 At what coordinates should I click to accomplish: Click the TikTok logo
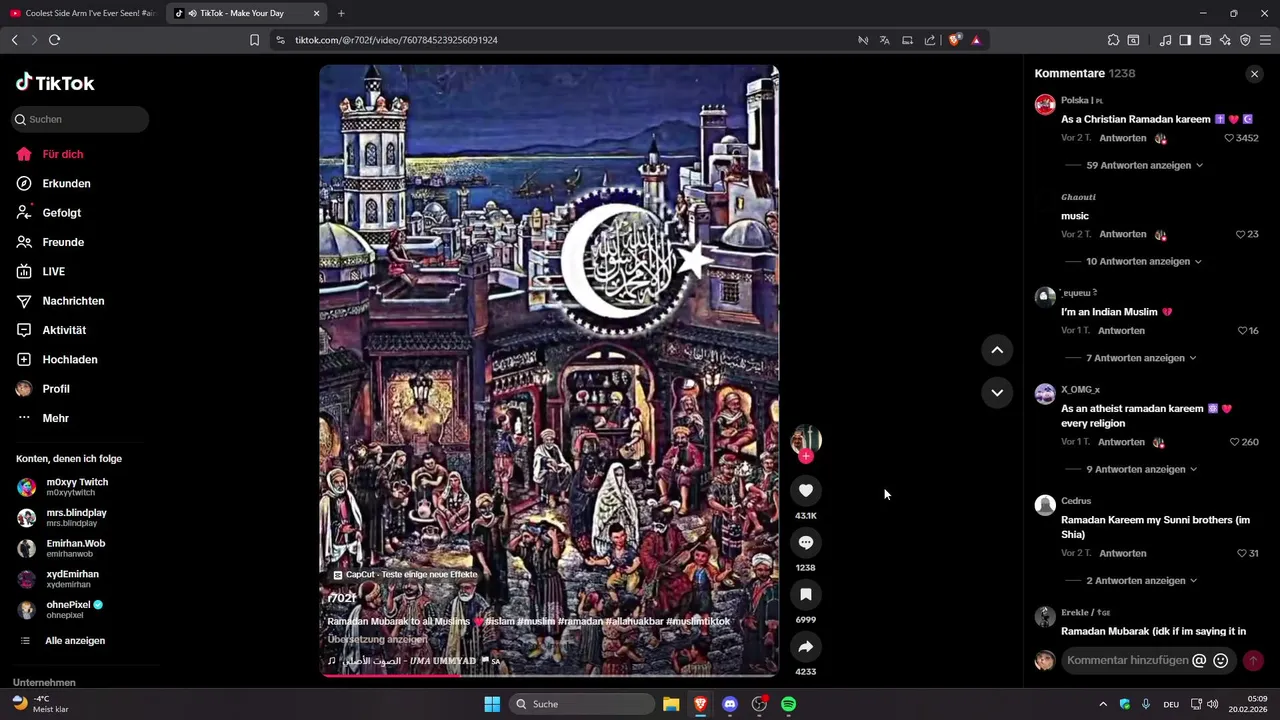point(55,83)
